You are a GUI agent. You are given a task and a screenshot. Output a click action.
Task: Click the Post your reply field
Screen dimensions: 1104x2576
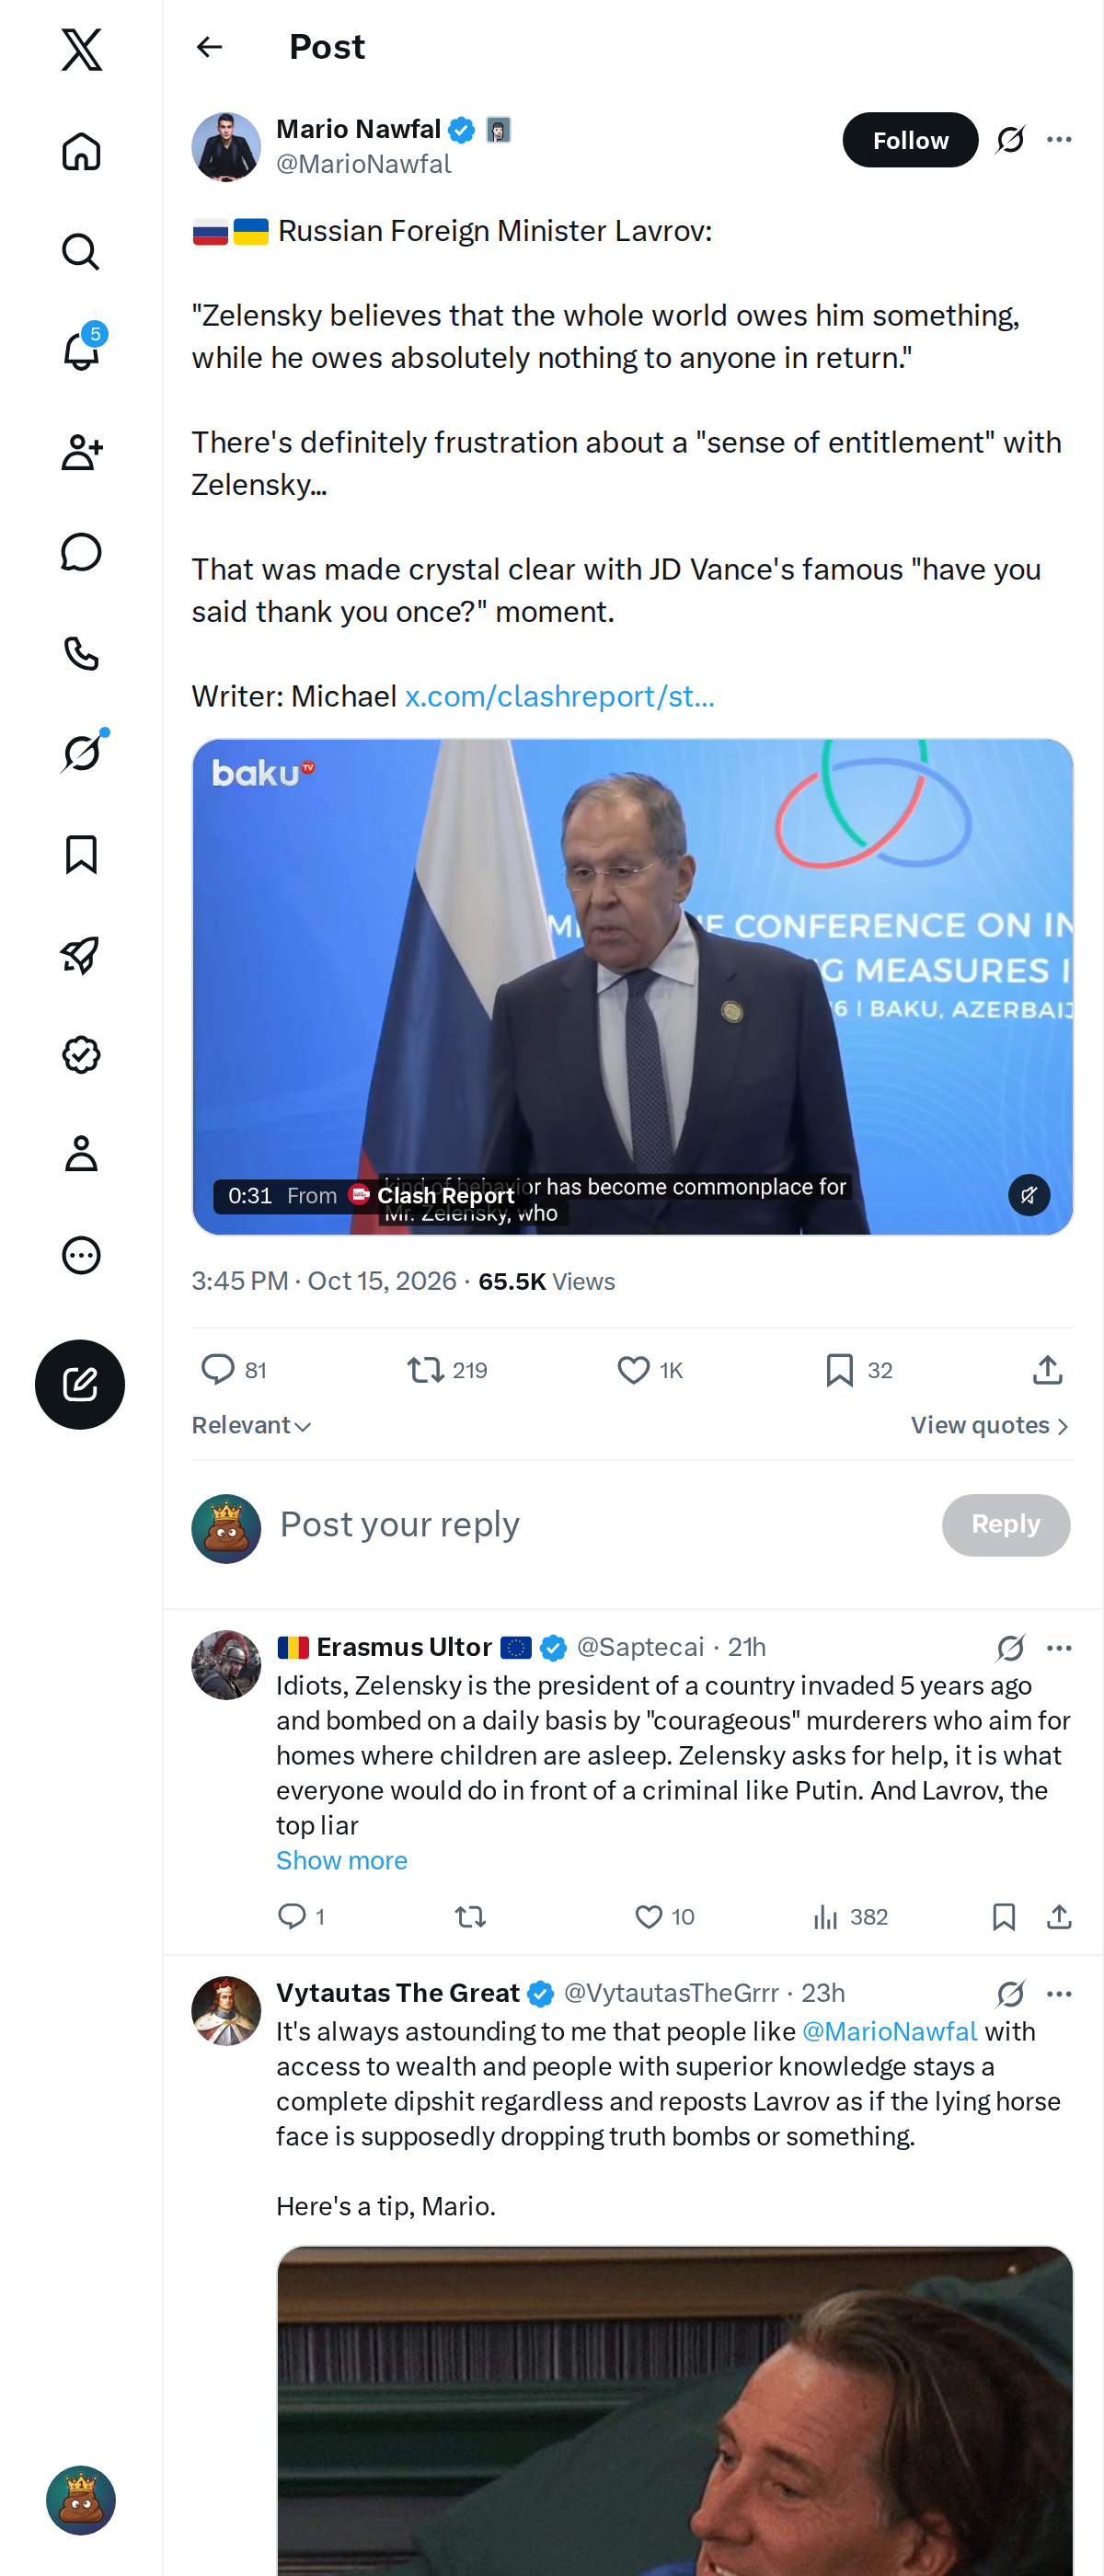point(600,1524)
